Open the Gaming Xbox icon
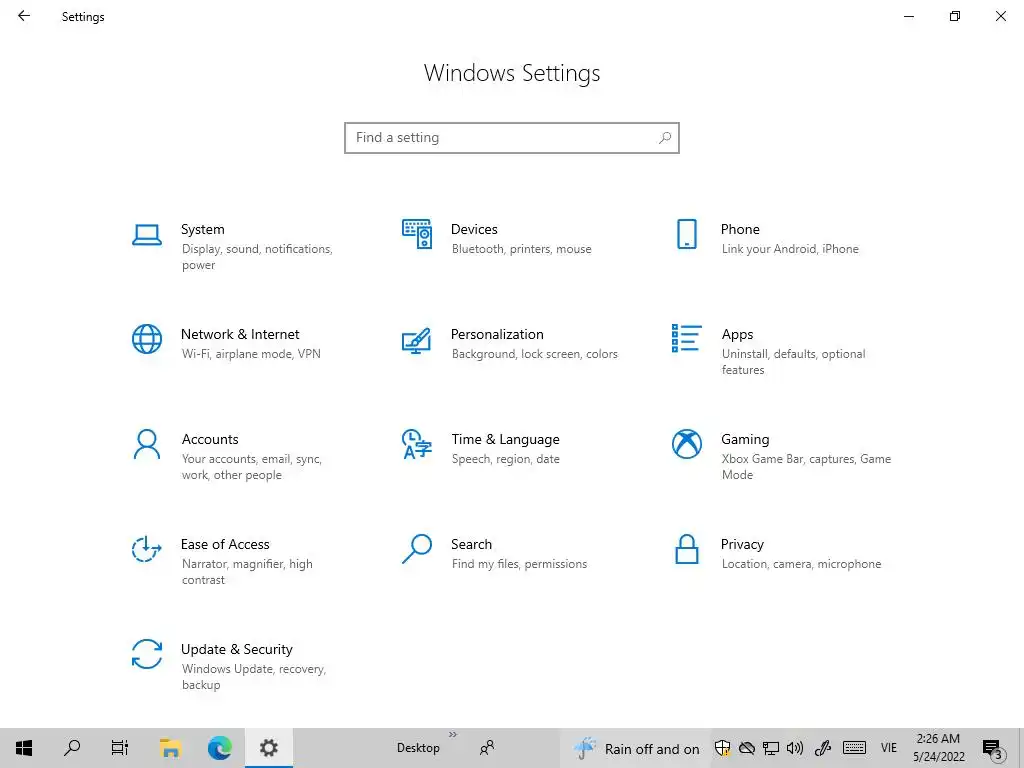1024x768 pixels. coord(686,444)
